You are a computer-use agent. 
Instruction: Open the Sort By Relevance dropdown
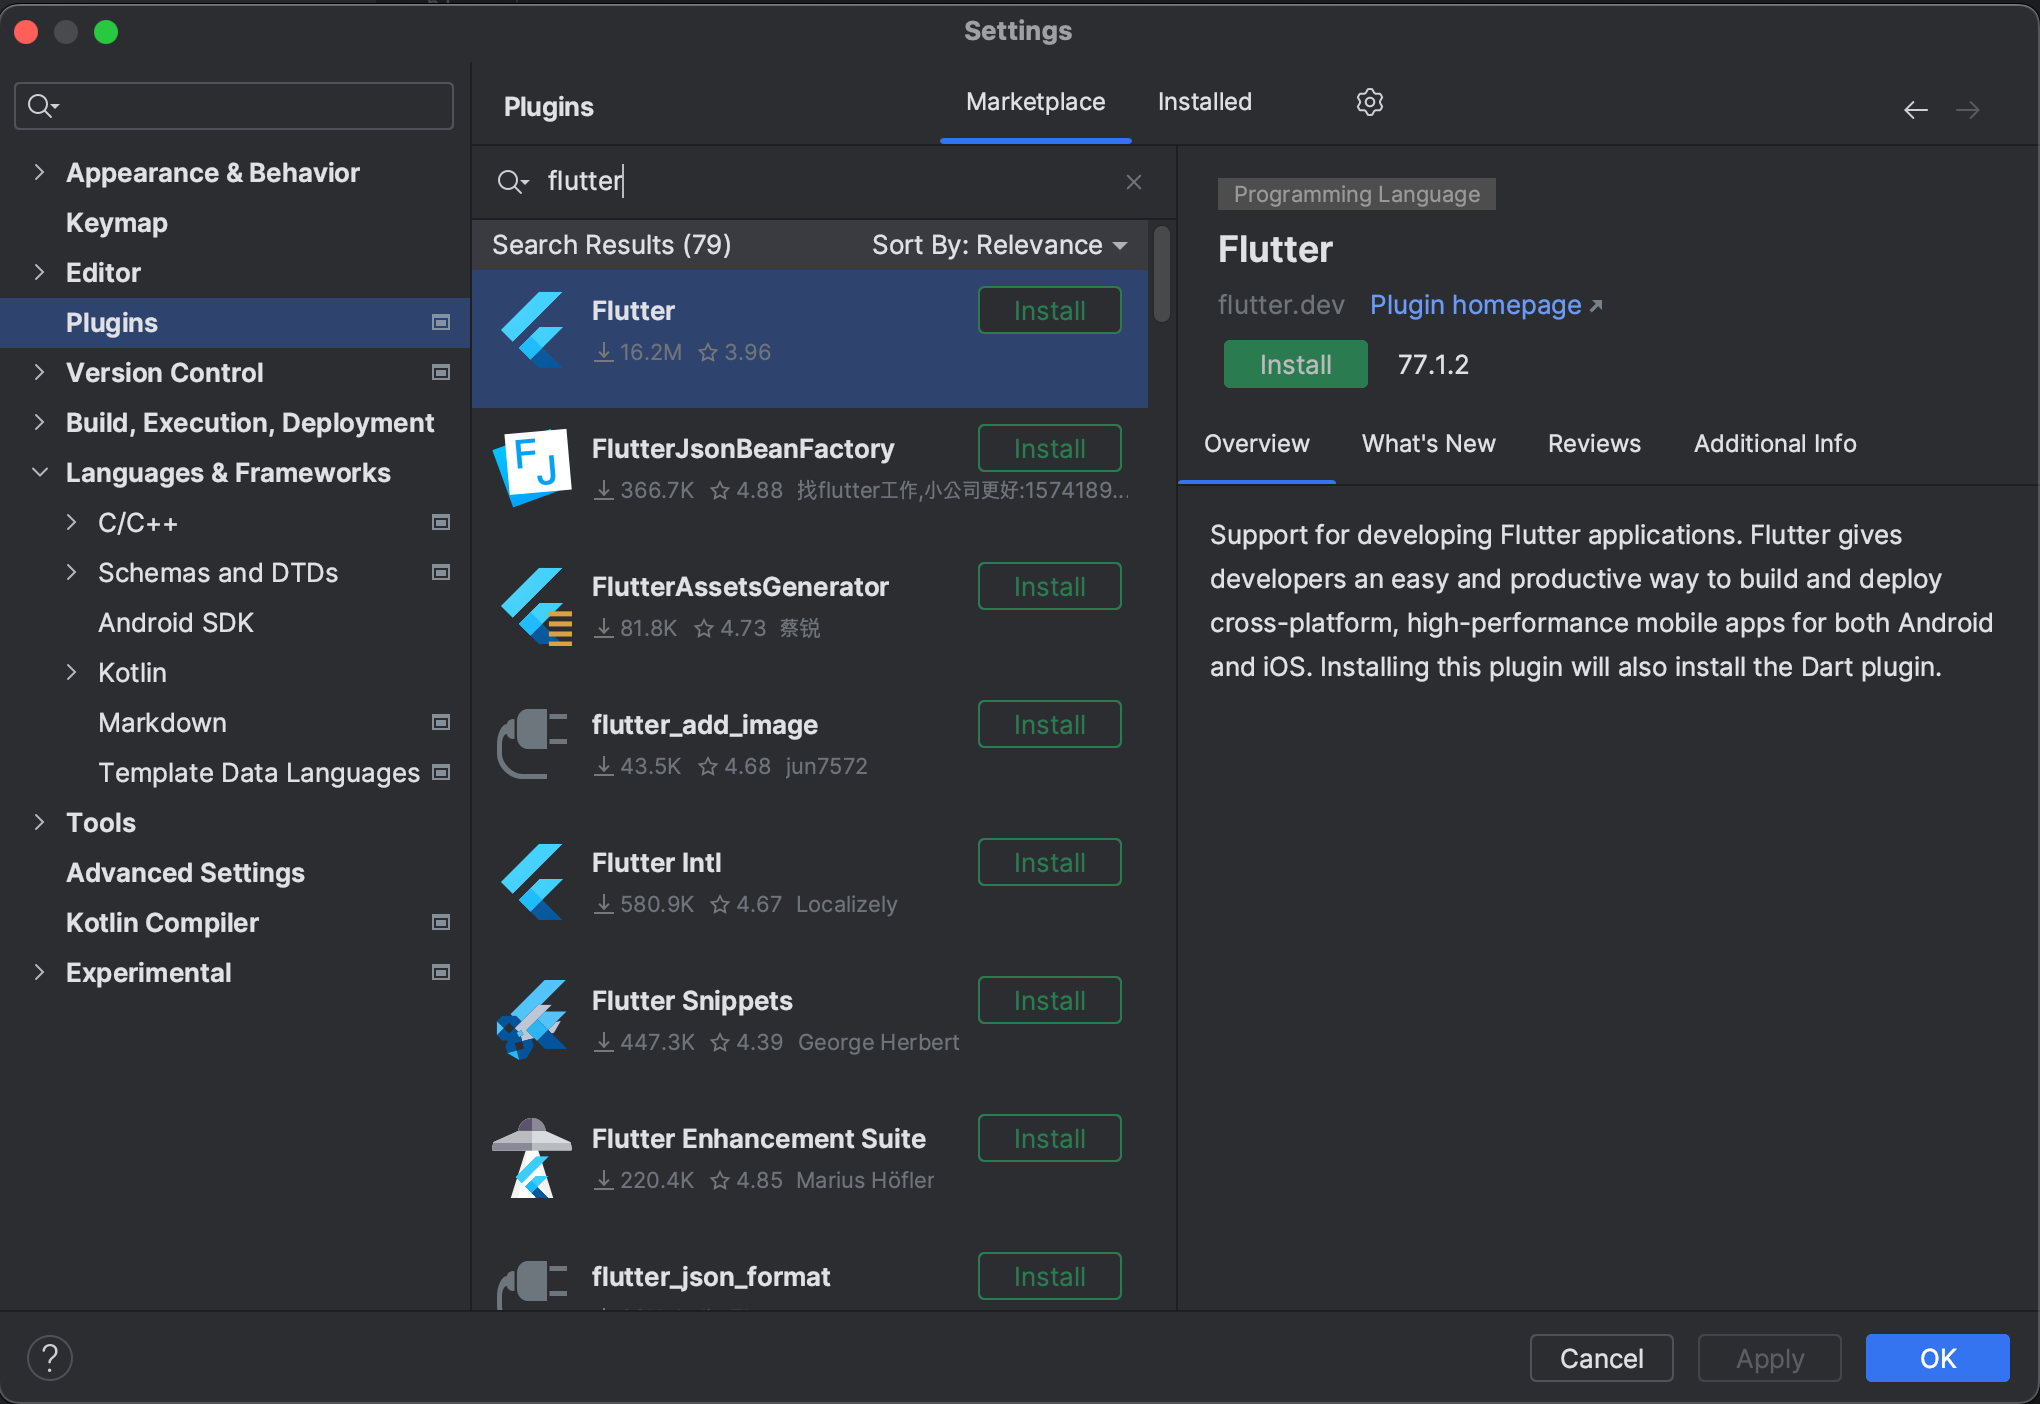click(x=999, y=245)
